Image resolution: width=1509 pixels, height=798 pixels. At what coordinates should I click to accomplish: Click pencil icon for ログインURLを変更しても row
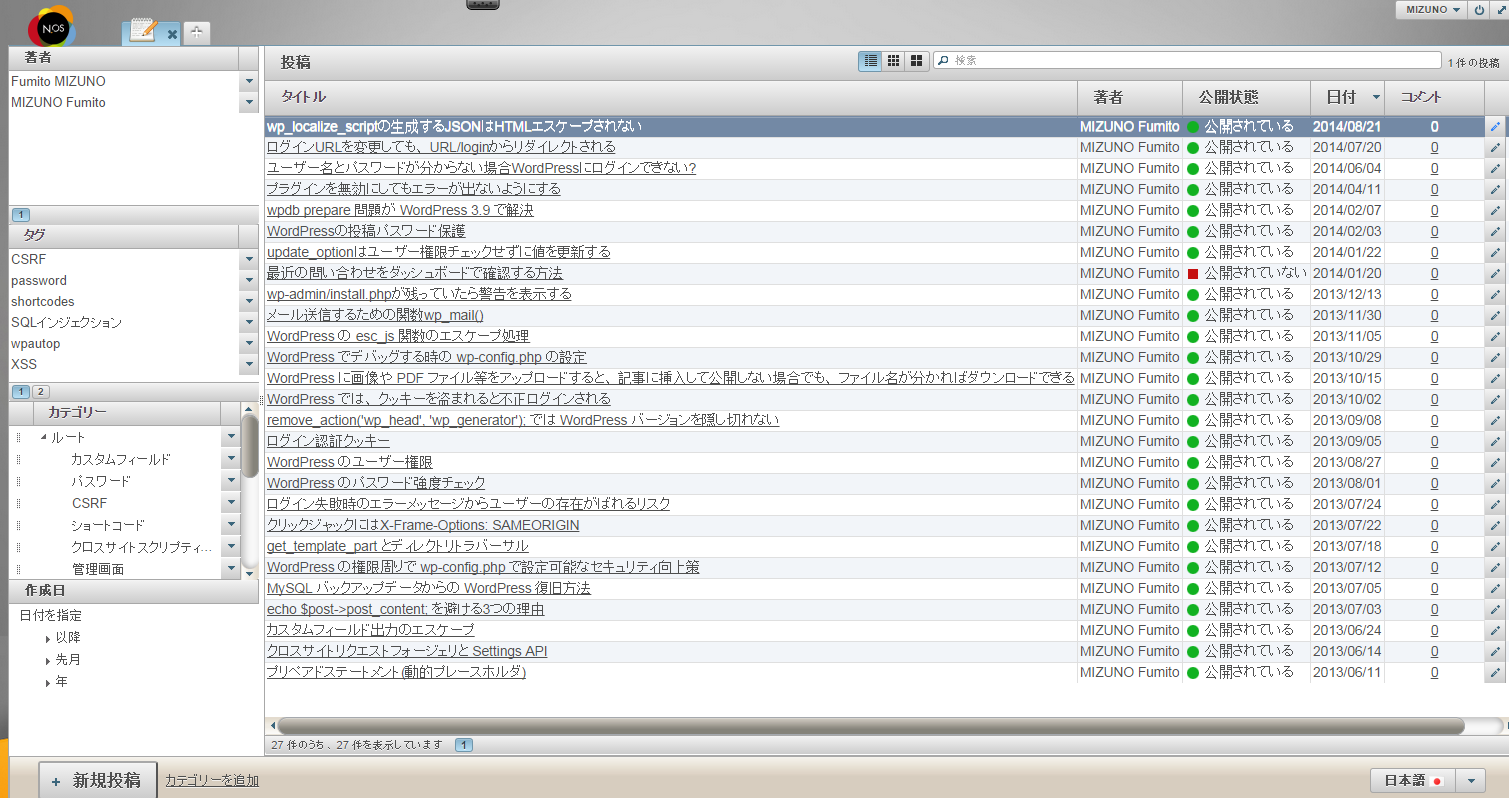[1495, 147]
